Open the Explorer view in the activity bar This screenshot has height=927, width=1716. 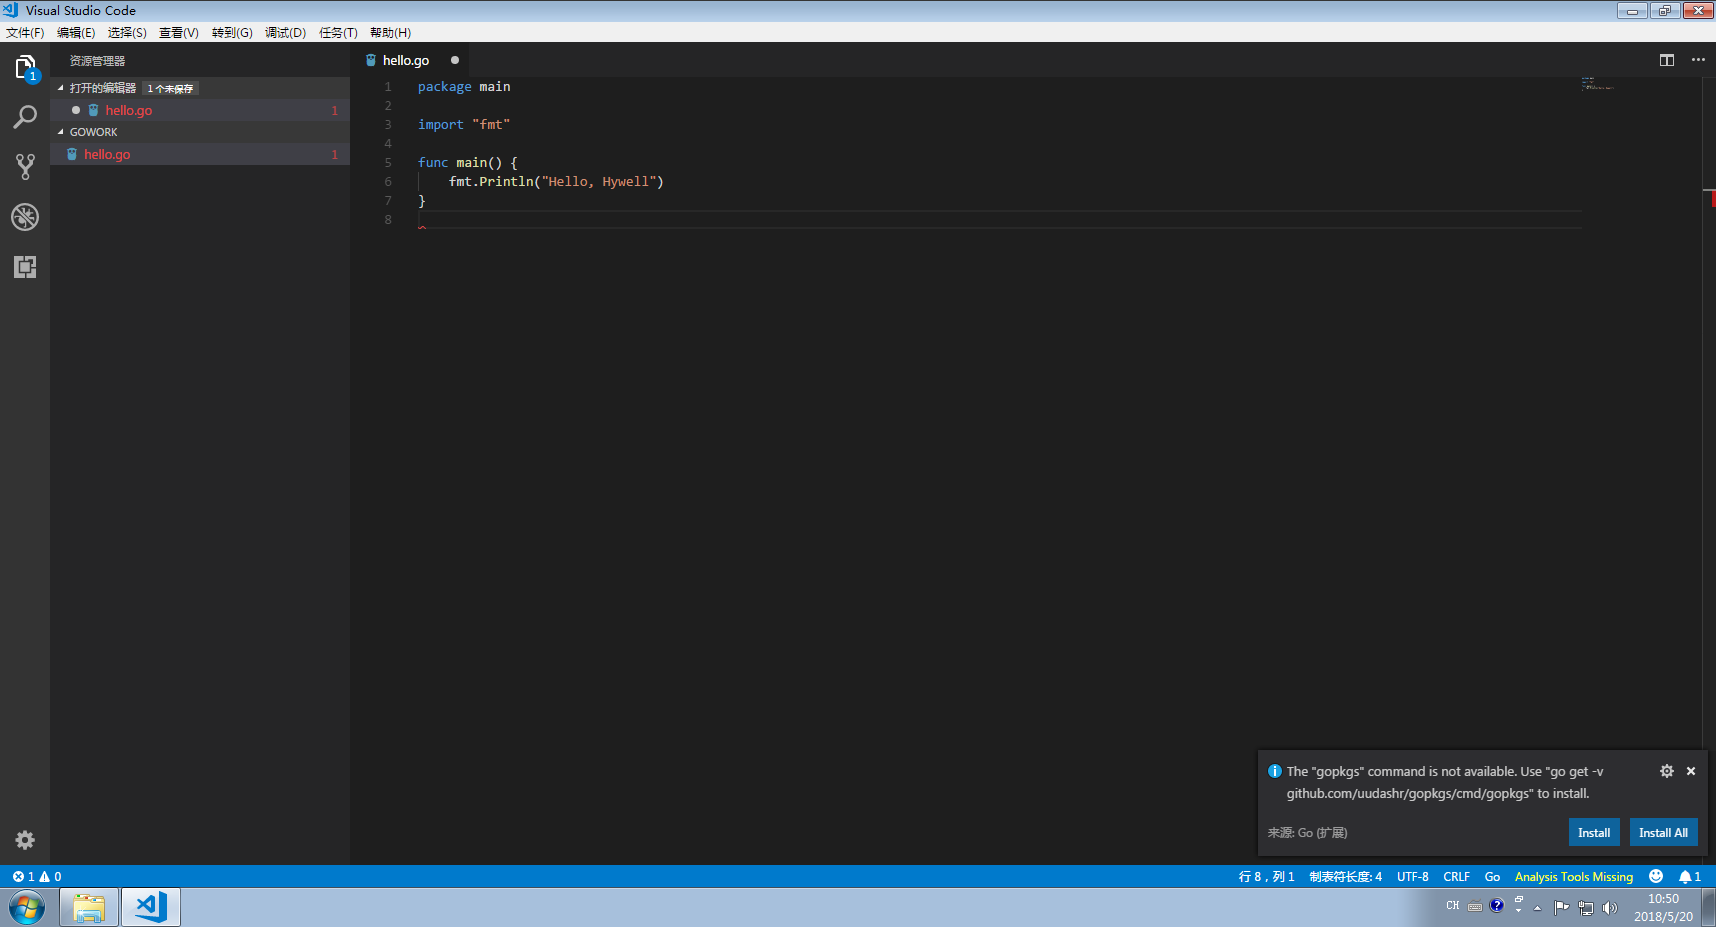(25, 67)
